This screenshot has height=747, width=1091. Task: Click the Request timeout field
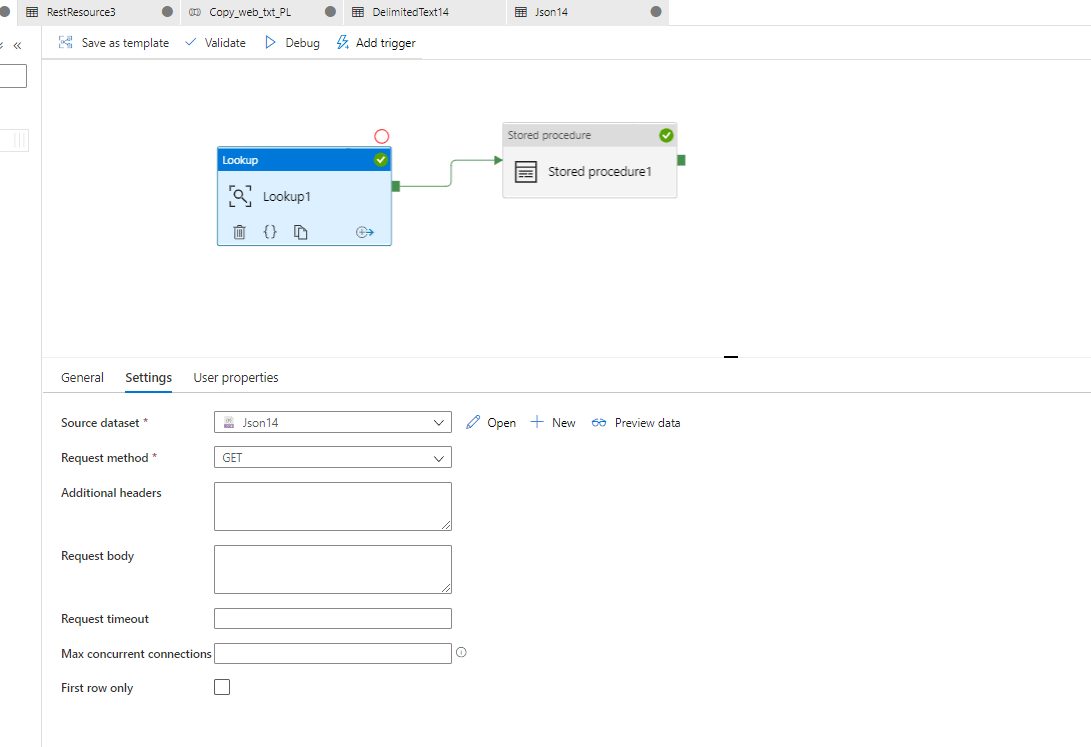[x=333, y=618]
